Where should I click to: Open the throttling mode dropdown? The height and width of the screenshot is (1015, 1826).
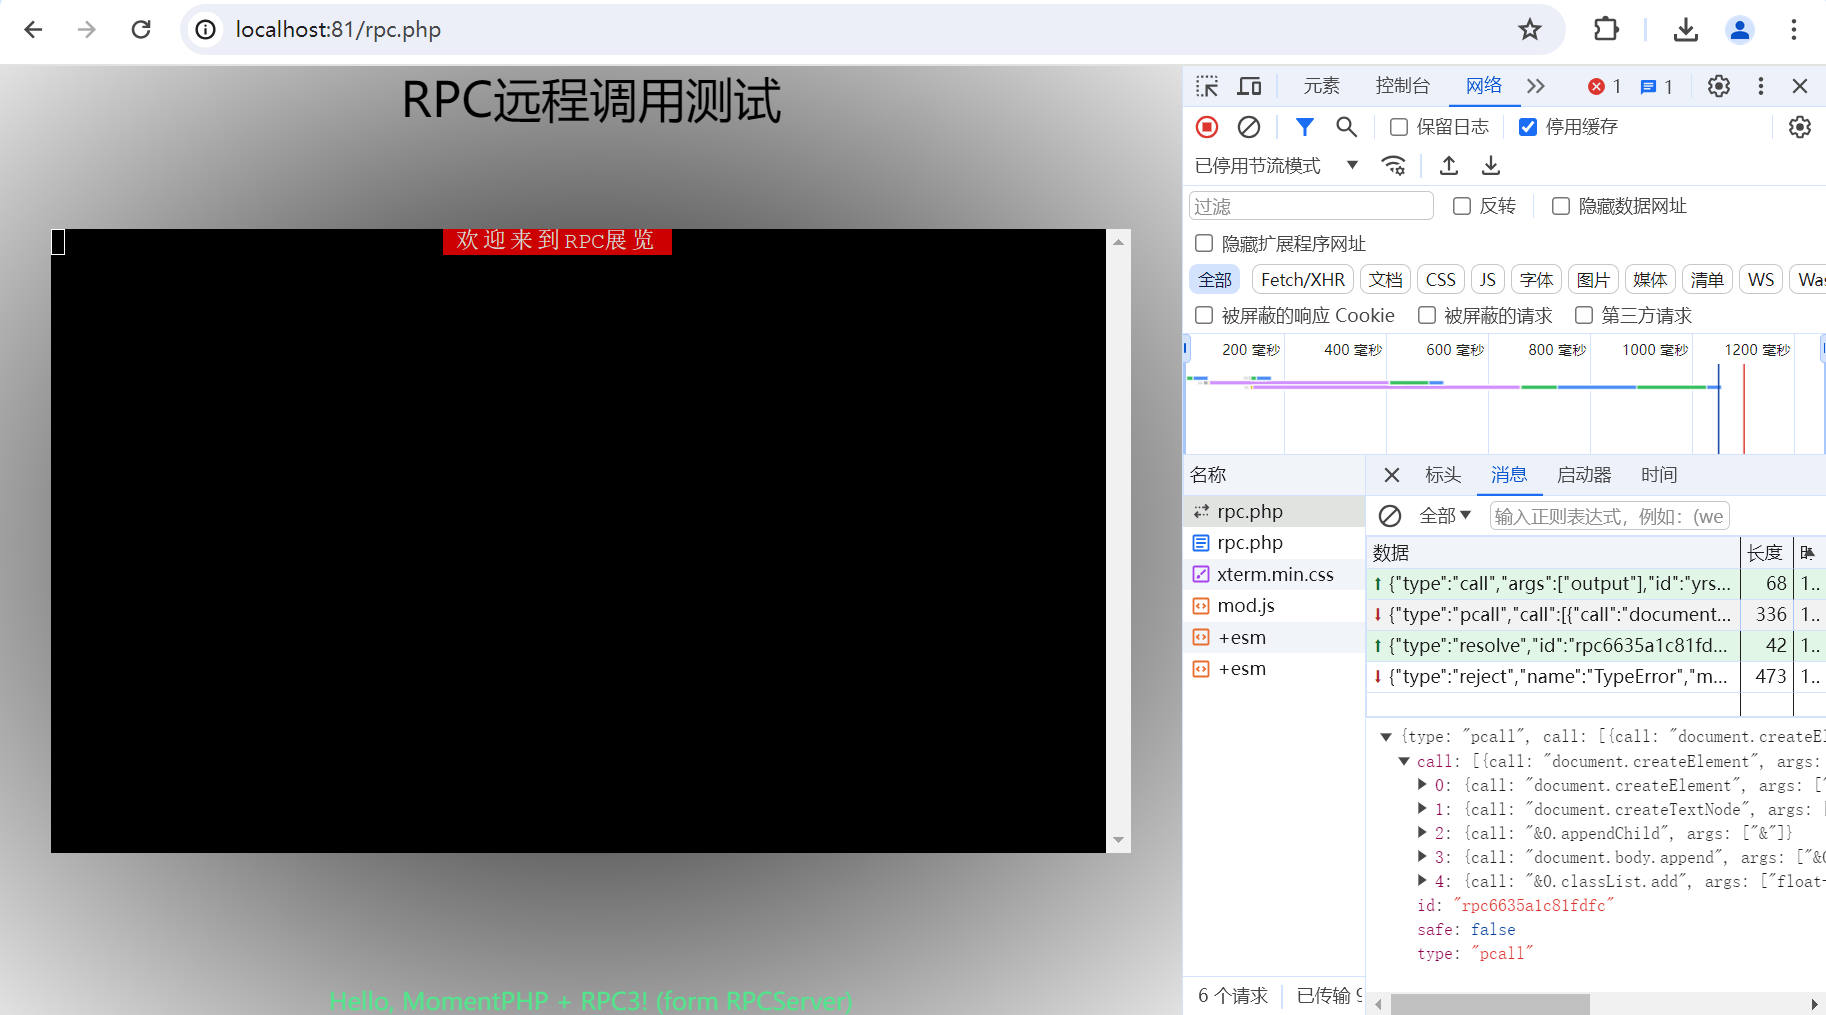[1277, 166]
